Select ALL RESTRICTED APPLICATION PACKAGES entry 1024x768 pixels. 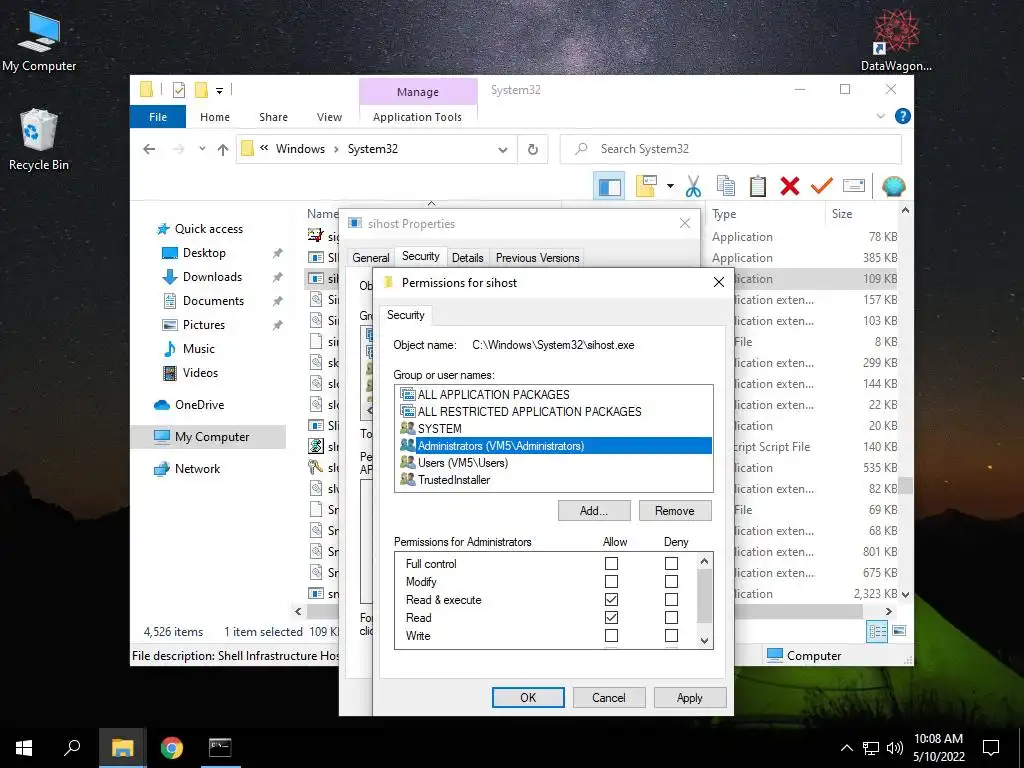pos(554,411)
